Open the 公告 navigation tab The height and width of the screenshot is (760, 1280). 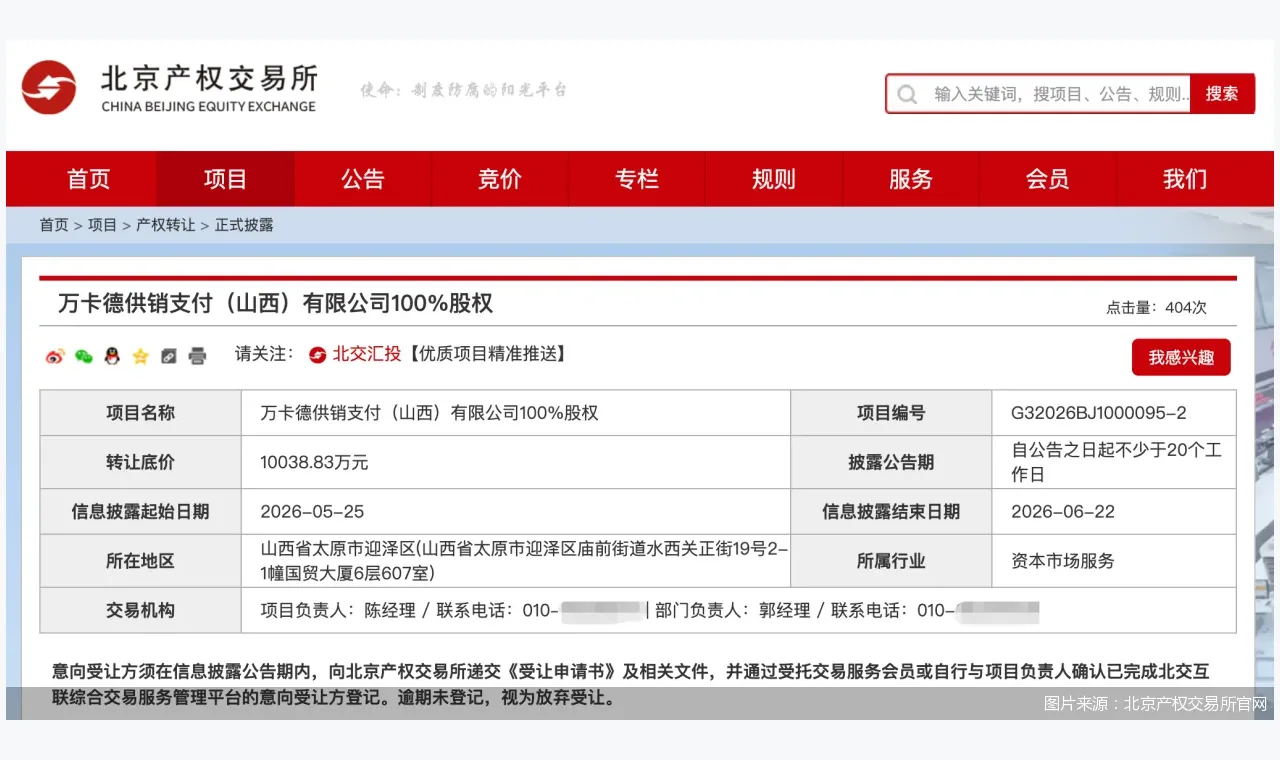[x=362, y=179]
